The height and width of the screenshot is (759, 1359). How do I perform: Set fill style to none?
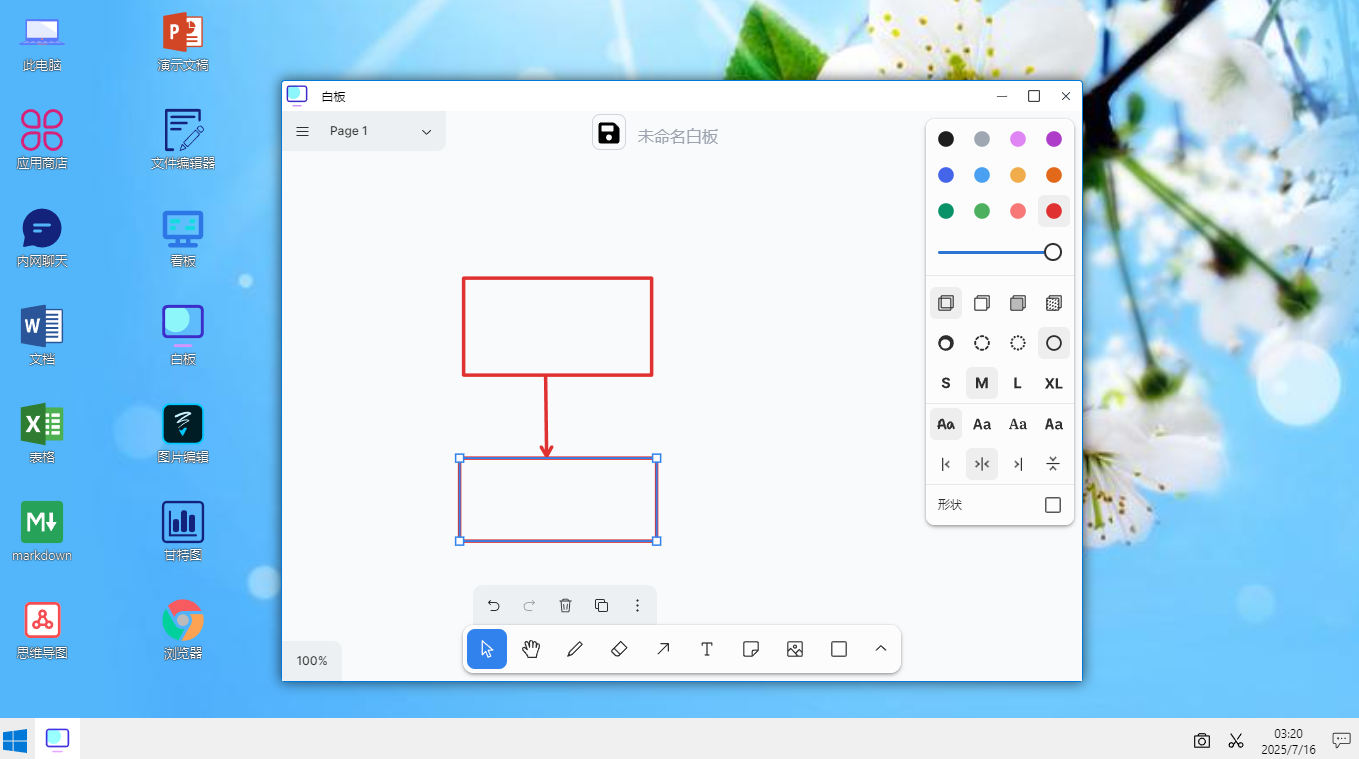click(946, 302)
